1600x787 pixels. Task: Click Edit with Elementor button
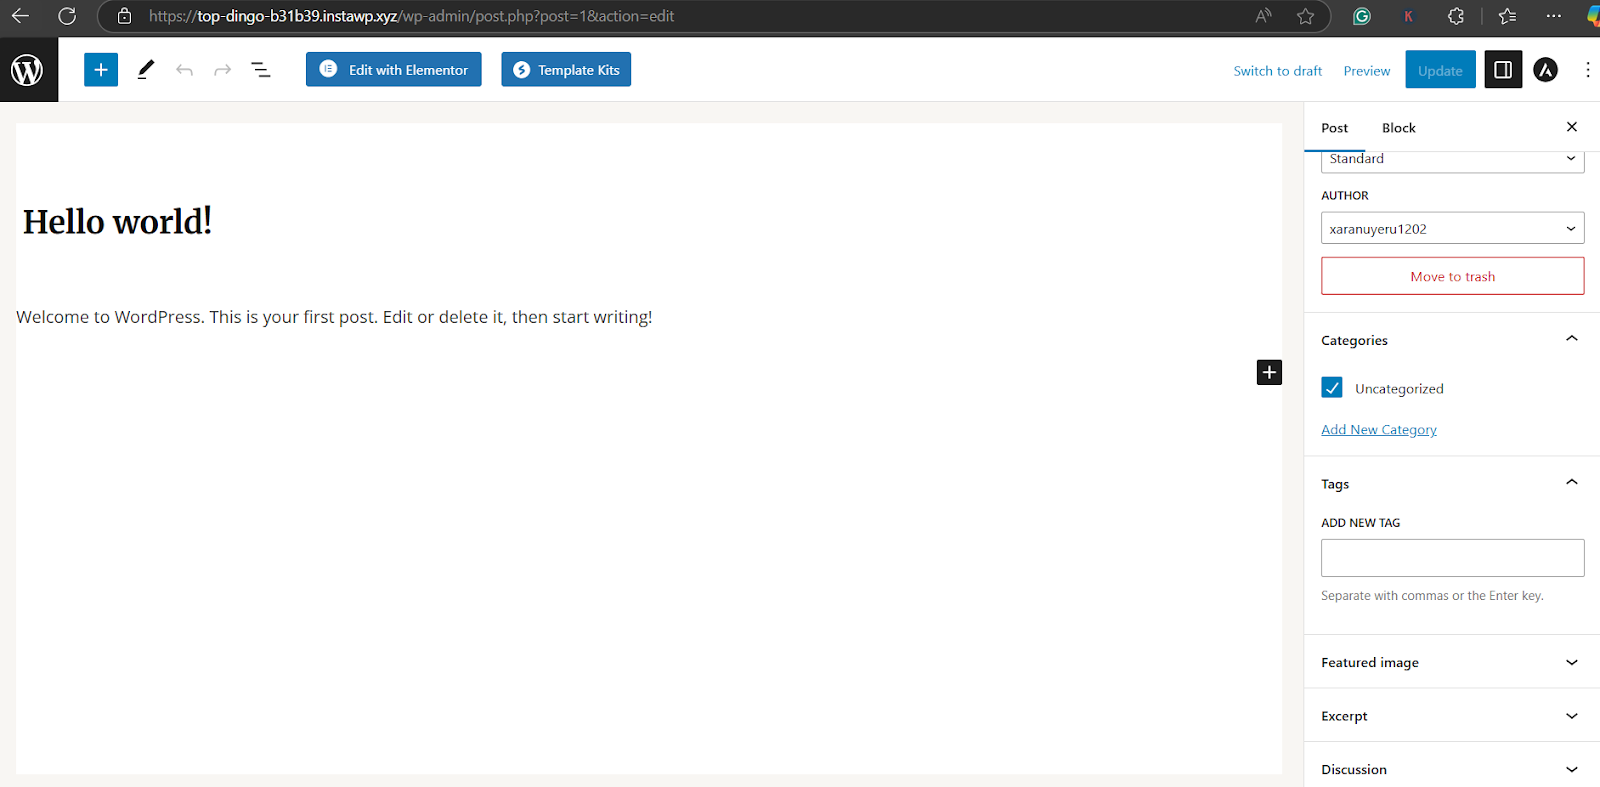pyautogui.click(x=394, y=70)
